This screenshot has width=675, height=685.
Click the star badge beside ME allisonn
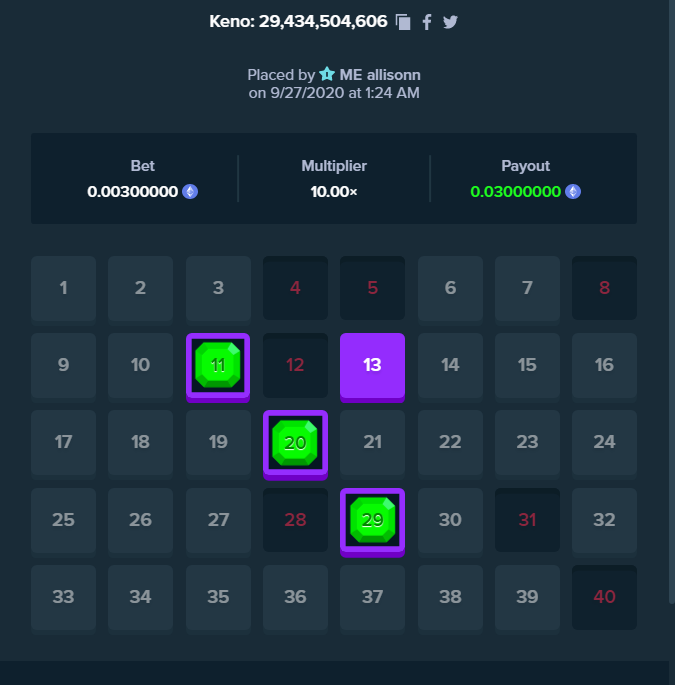(327, 74)
